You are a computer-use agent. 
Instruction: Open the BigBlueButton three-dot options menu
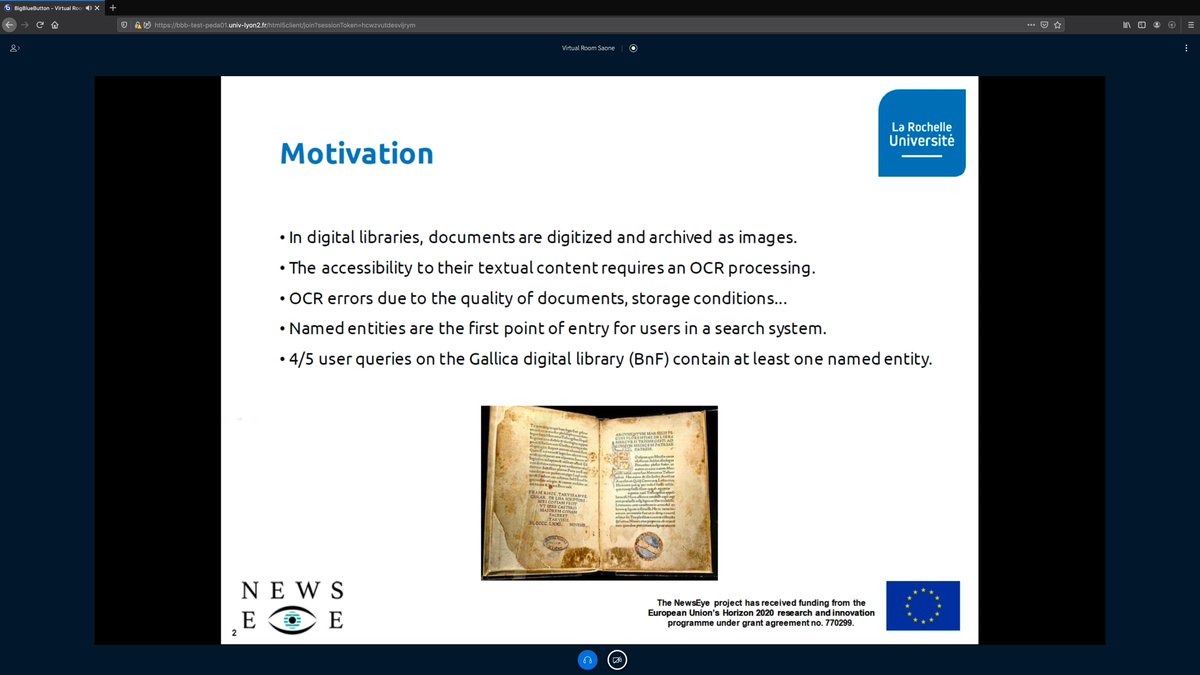pos(1184,47)
